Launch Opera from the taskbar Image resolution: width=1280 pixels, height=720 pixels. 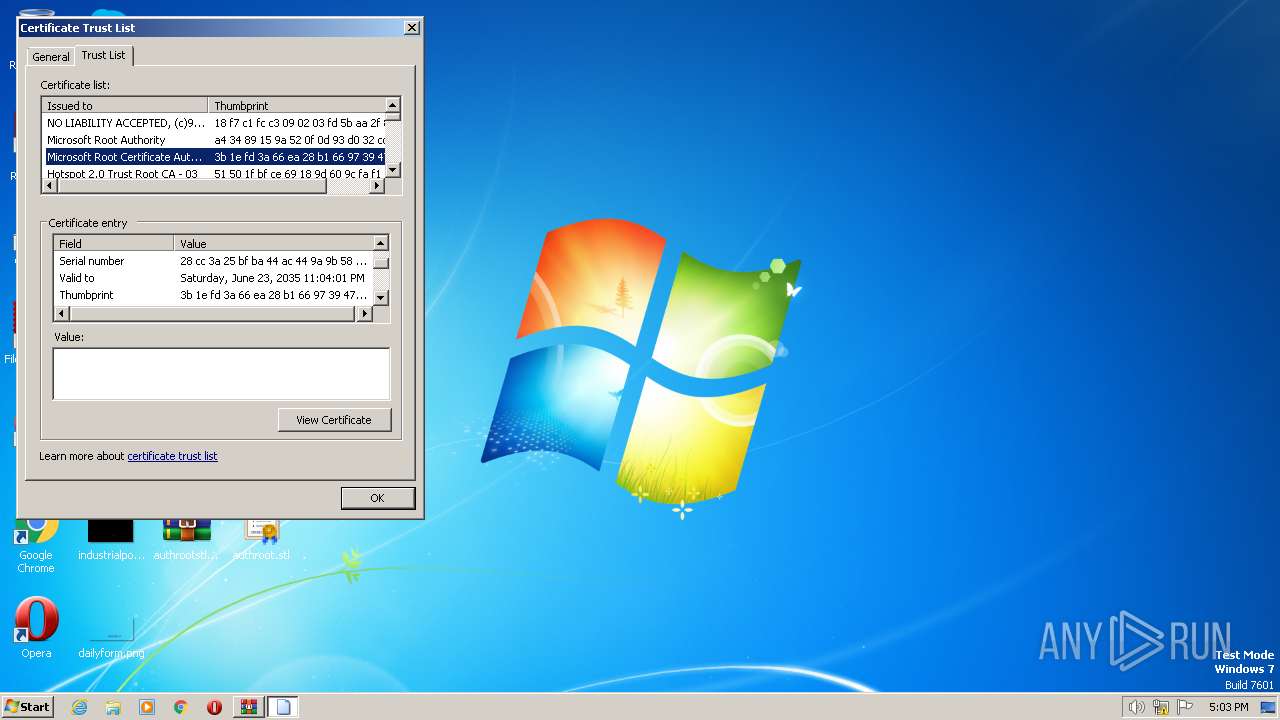coord(214,707)
